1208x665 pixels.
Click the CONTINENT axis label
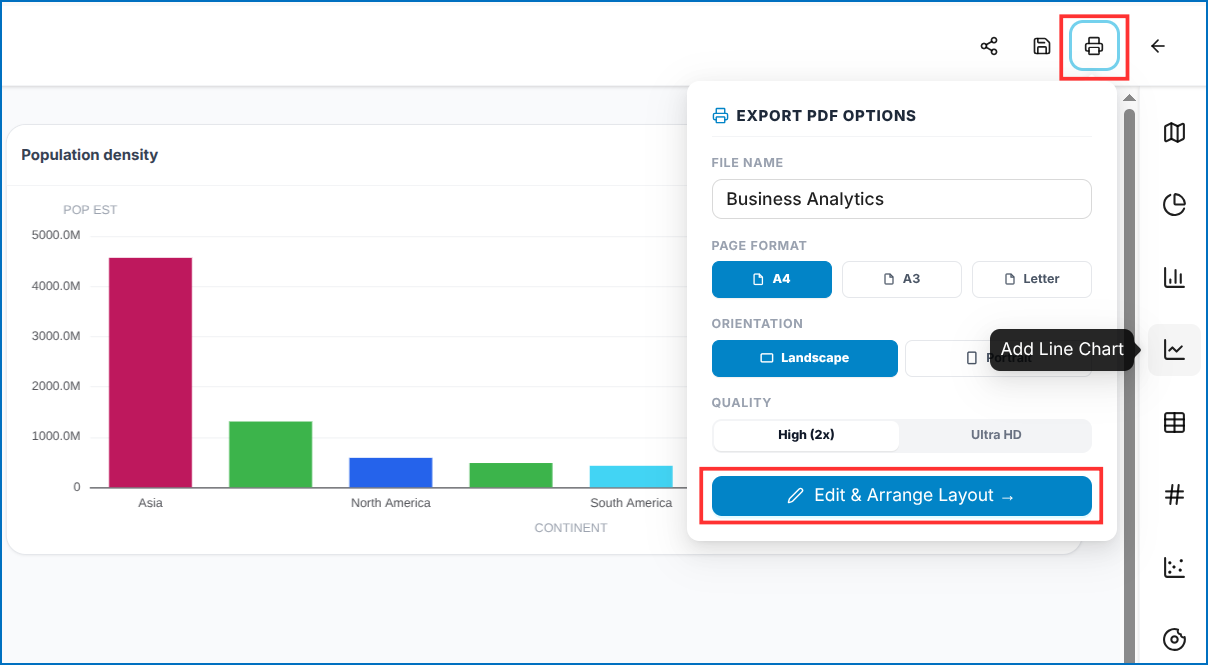570,527
